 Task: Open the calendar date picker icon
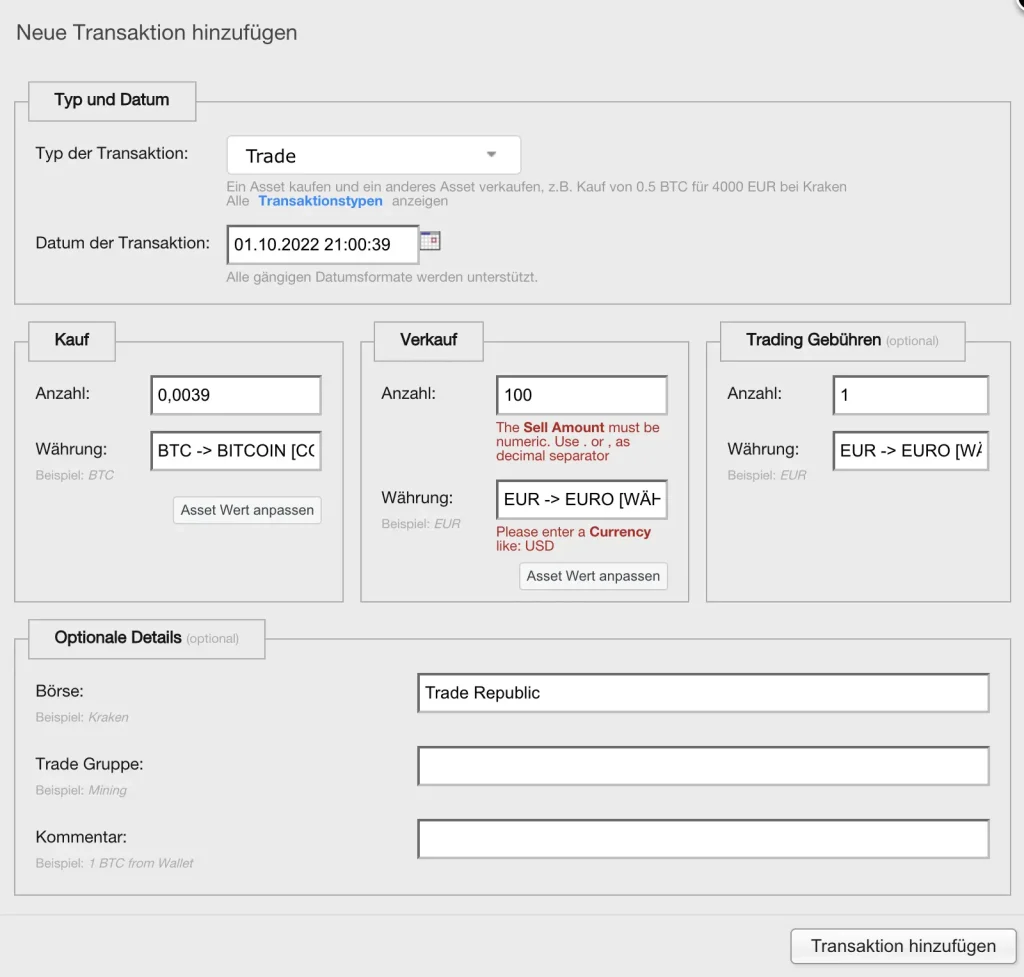pyautogui.click(x=430, y=241)
